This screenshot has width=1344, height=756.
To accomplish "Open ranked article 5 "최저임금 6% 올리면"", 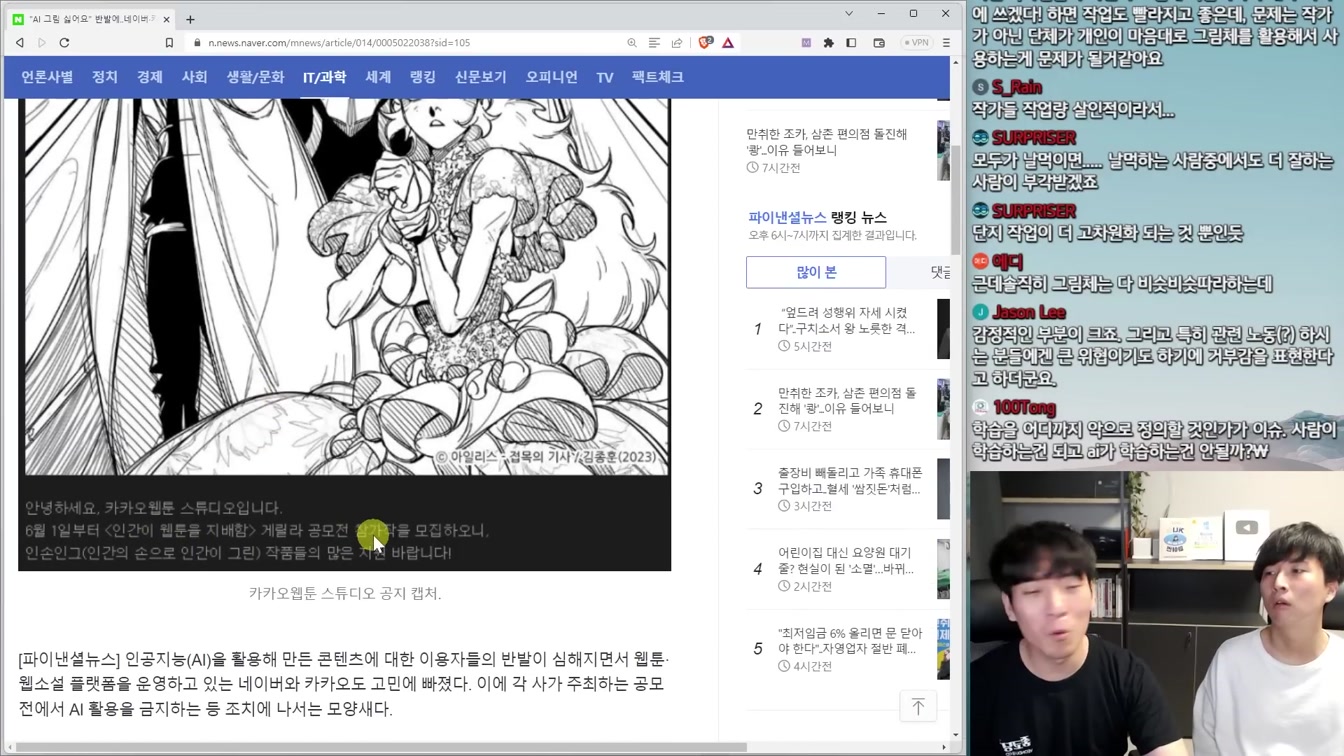I will click(x=850, y=641).
